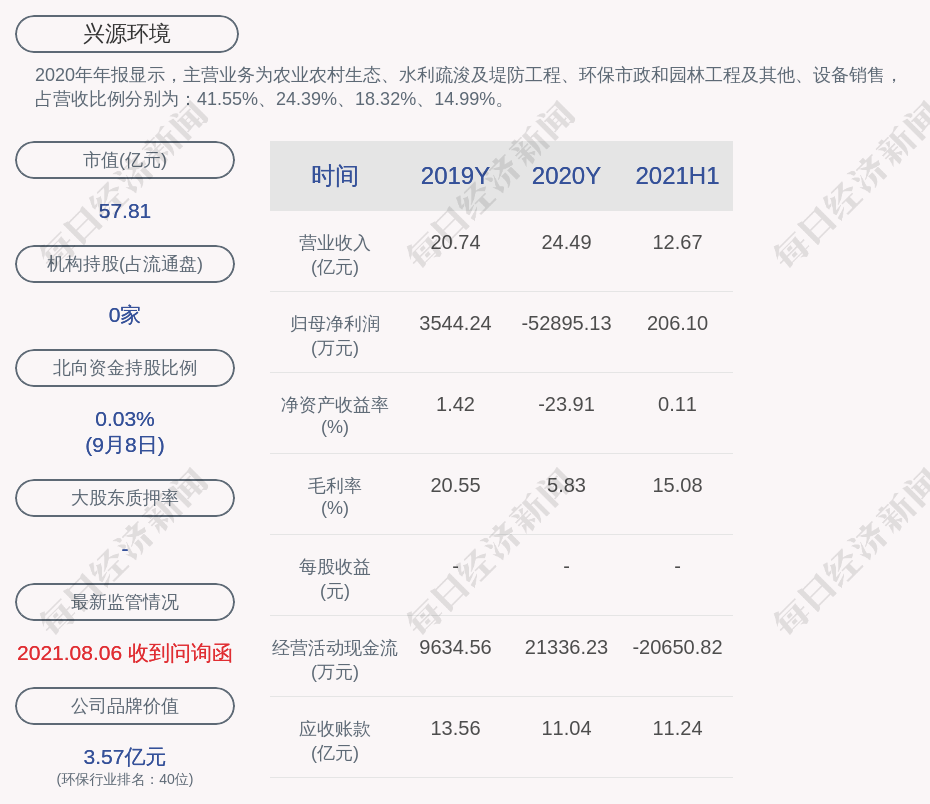The width and height of the screenshot is (930, 804).
Task: Click the 57.81 market value figure
Action: [x=125, y=211]
